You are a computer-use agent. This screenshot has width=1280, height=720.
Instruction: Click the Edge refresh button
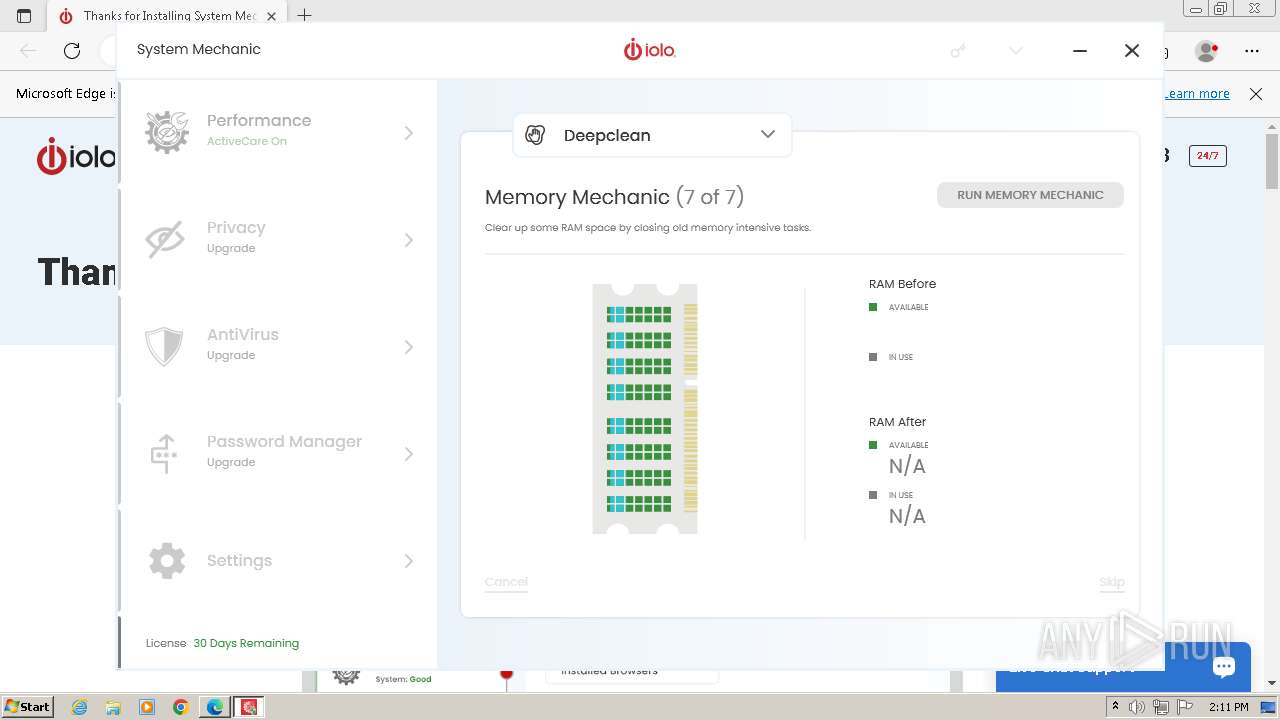pyautogui.click(x=72, y=50)
